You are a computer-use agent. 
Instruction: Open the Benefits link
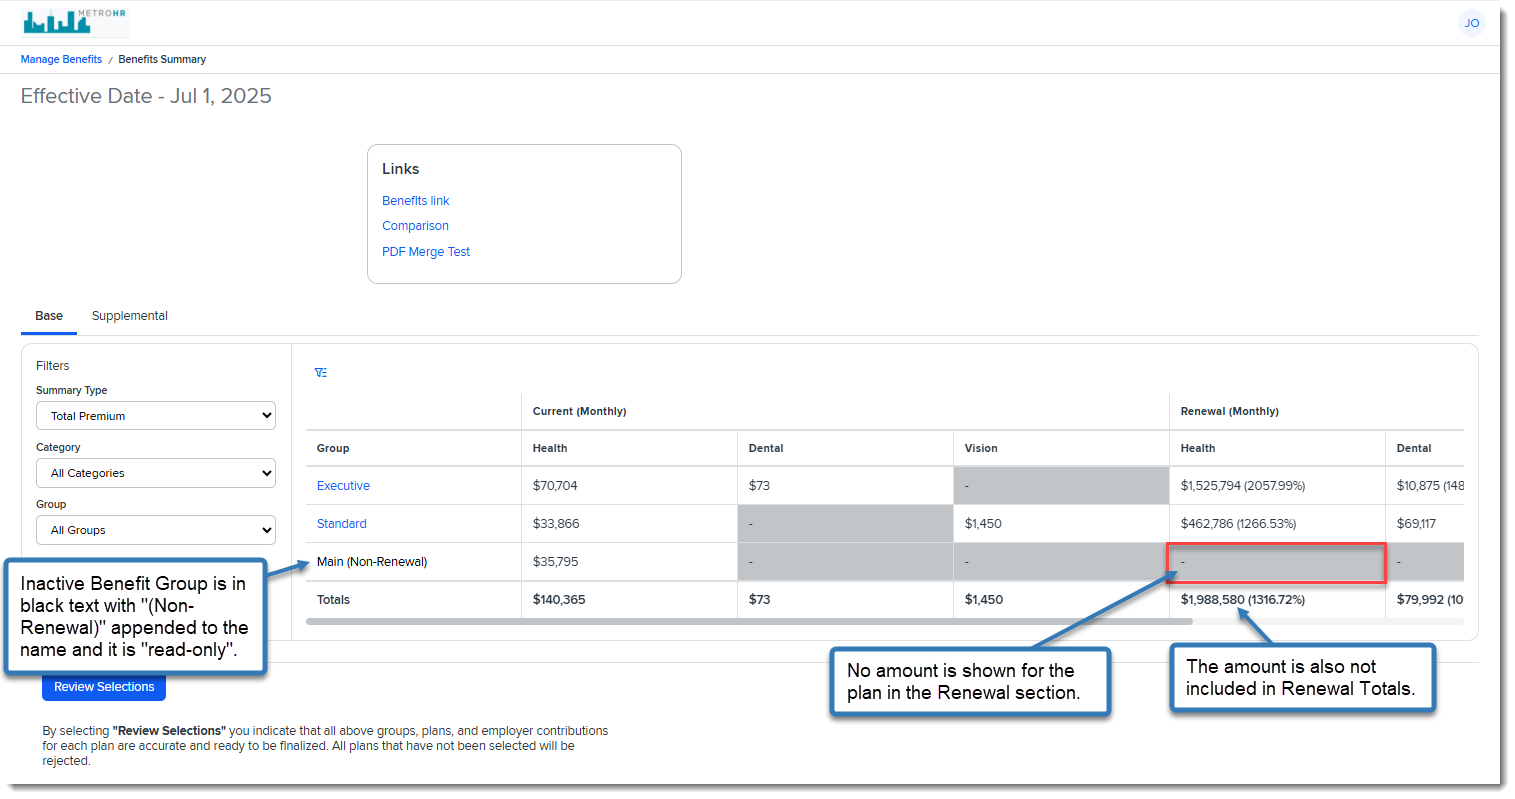tap(415, 201)
